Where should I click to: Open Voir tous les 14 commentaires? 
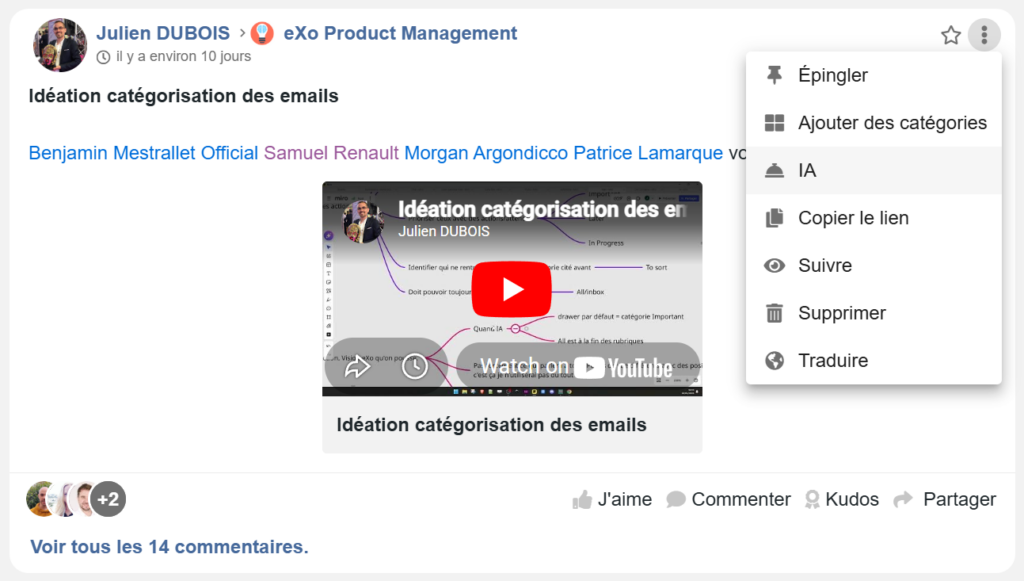(169, 547)
